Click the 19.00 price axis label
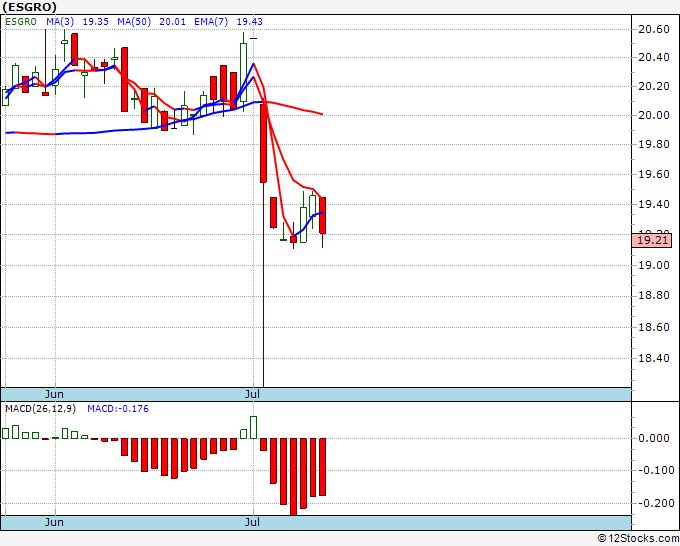This screenshot has width=680, height=546. [x=654, y=265]
